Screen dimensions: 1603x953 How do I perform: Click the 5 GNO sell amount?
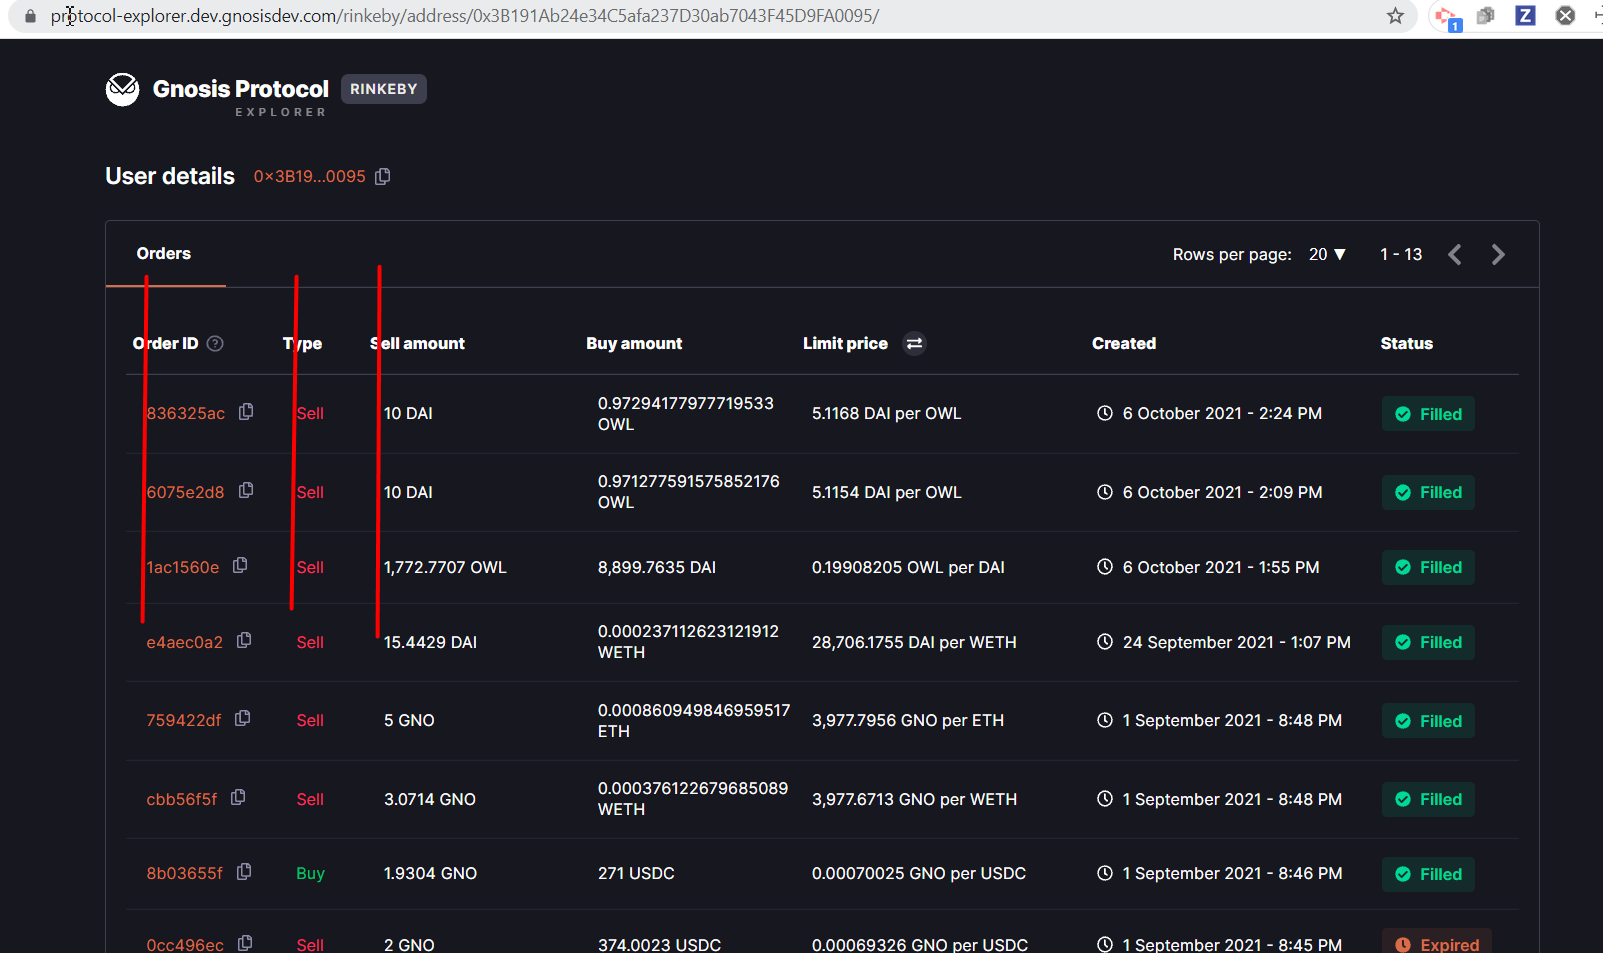(409, 720)
